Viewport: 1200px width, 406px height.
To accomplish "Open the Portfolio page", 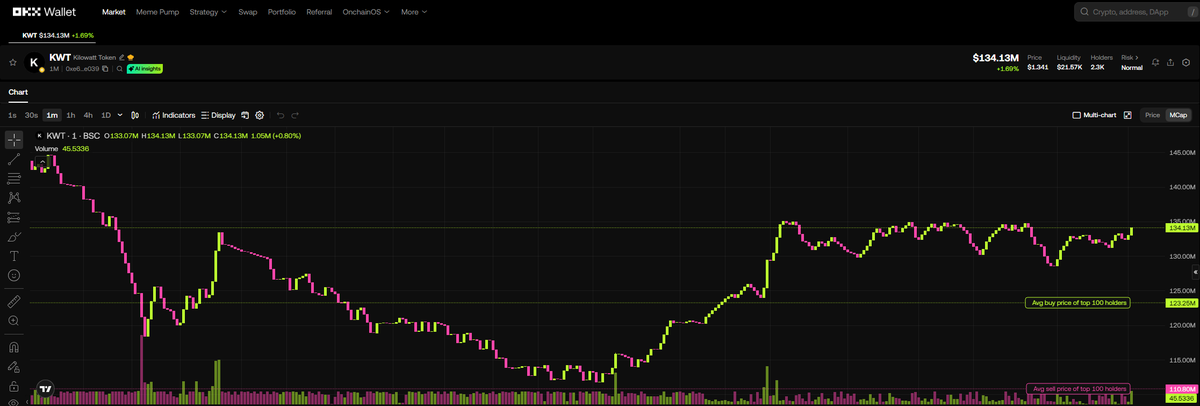I will (x=282, y=12).
